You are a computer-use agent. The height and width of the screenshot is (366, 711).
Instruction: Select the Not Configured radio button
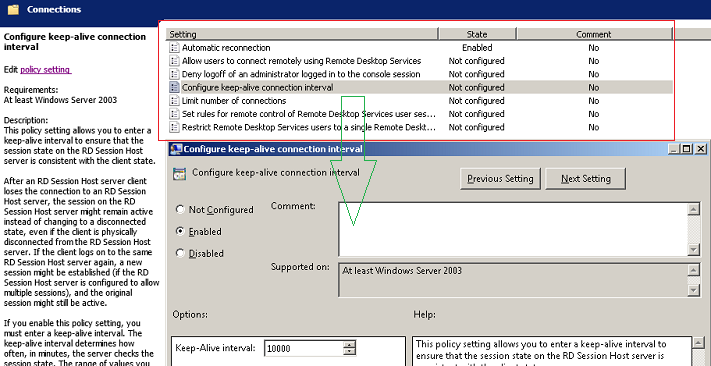click(x=180, y=210)
